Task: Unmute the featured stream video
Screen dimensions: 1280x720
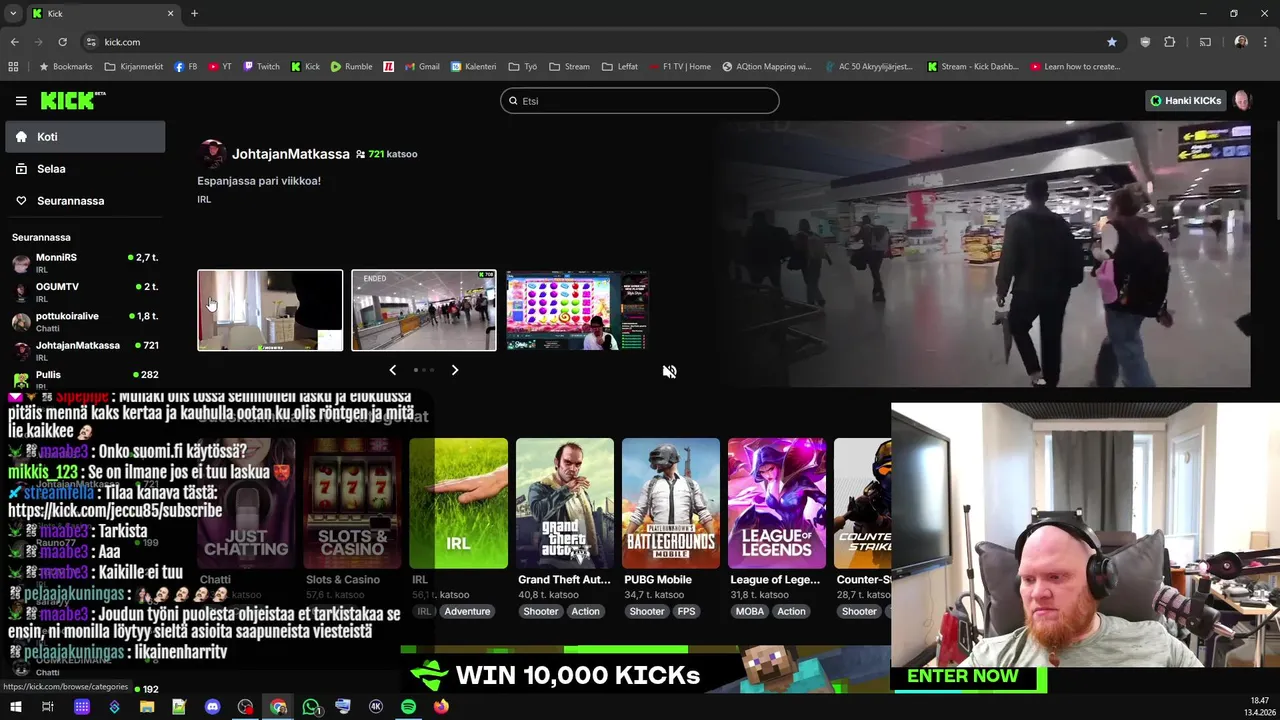Action: click(x=669, y=371)
